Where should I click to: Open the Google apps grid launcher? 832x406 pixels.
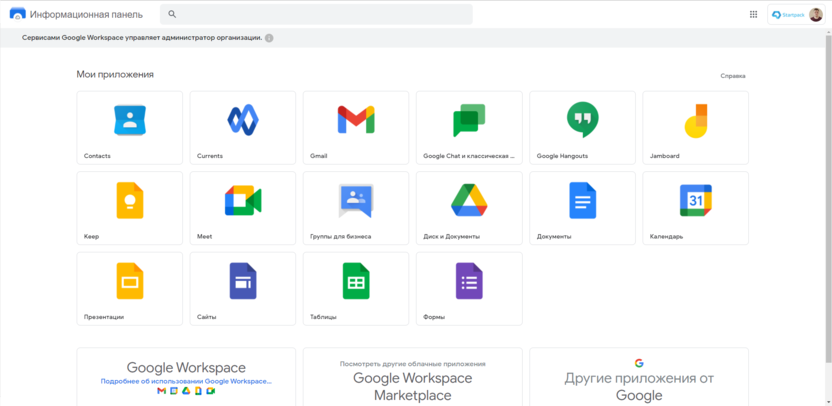(753, 14)
